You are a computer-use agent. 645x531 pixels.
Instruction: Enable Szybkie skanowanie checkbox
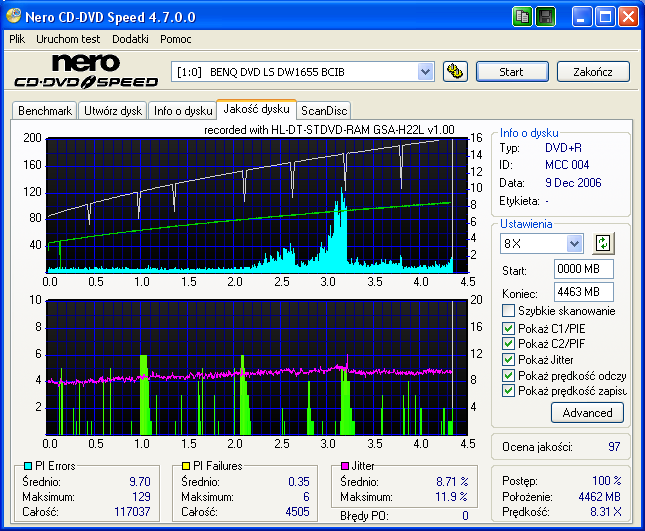click(509, 311)
